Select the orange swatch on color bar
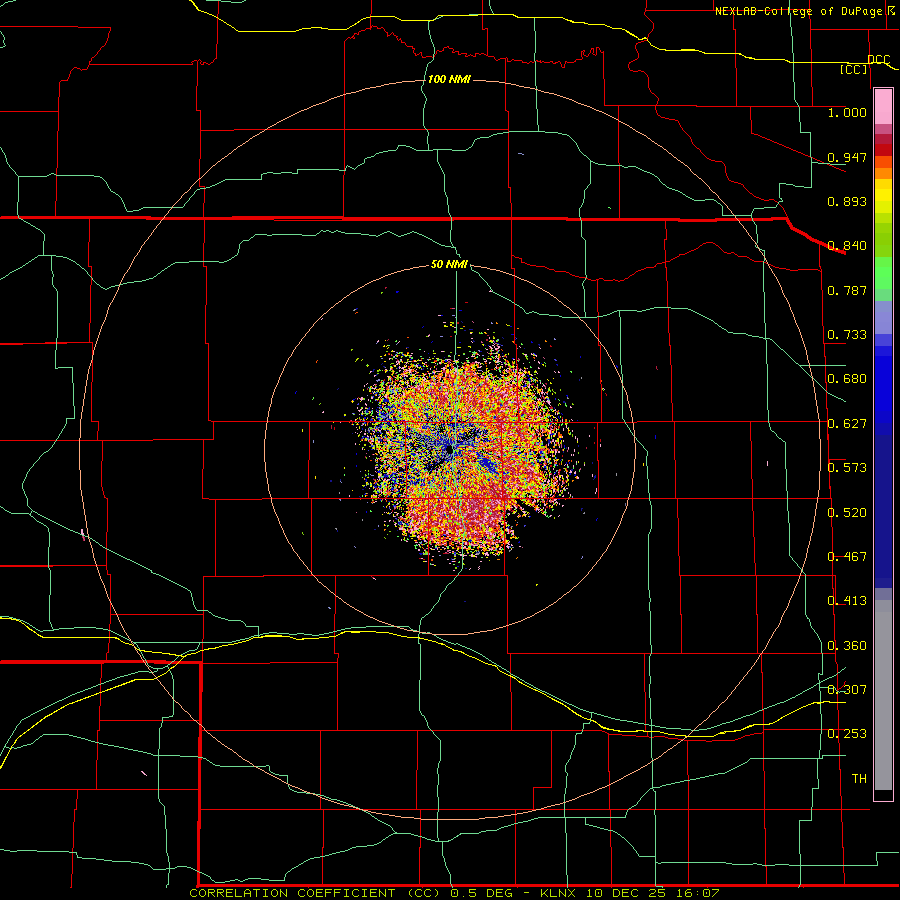 coord(883,173)
